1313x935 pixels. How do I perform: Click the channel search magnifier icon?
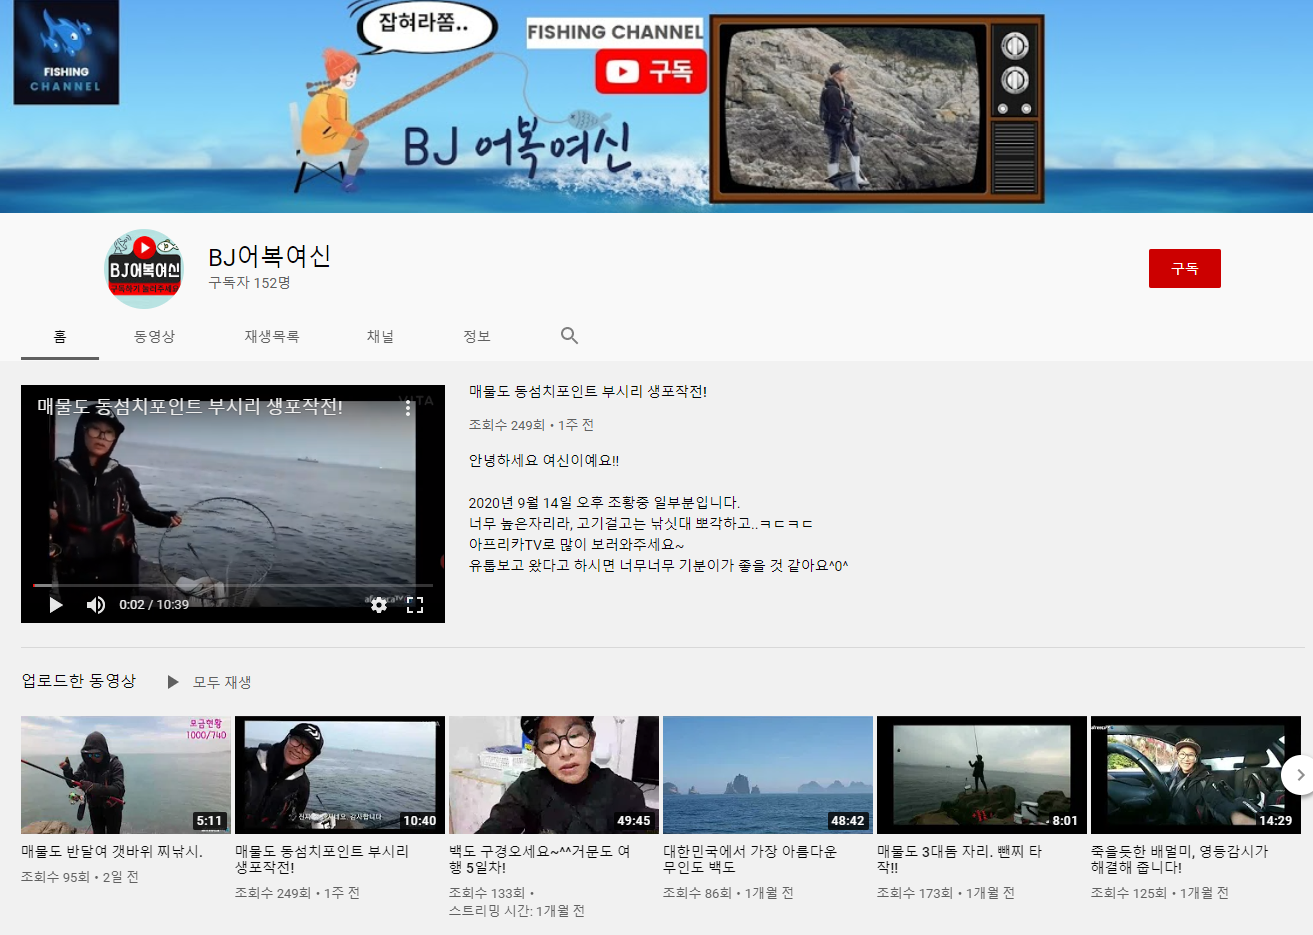[569, 336]
